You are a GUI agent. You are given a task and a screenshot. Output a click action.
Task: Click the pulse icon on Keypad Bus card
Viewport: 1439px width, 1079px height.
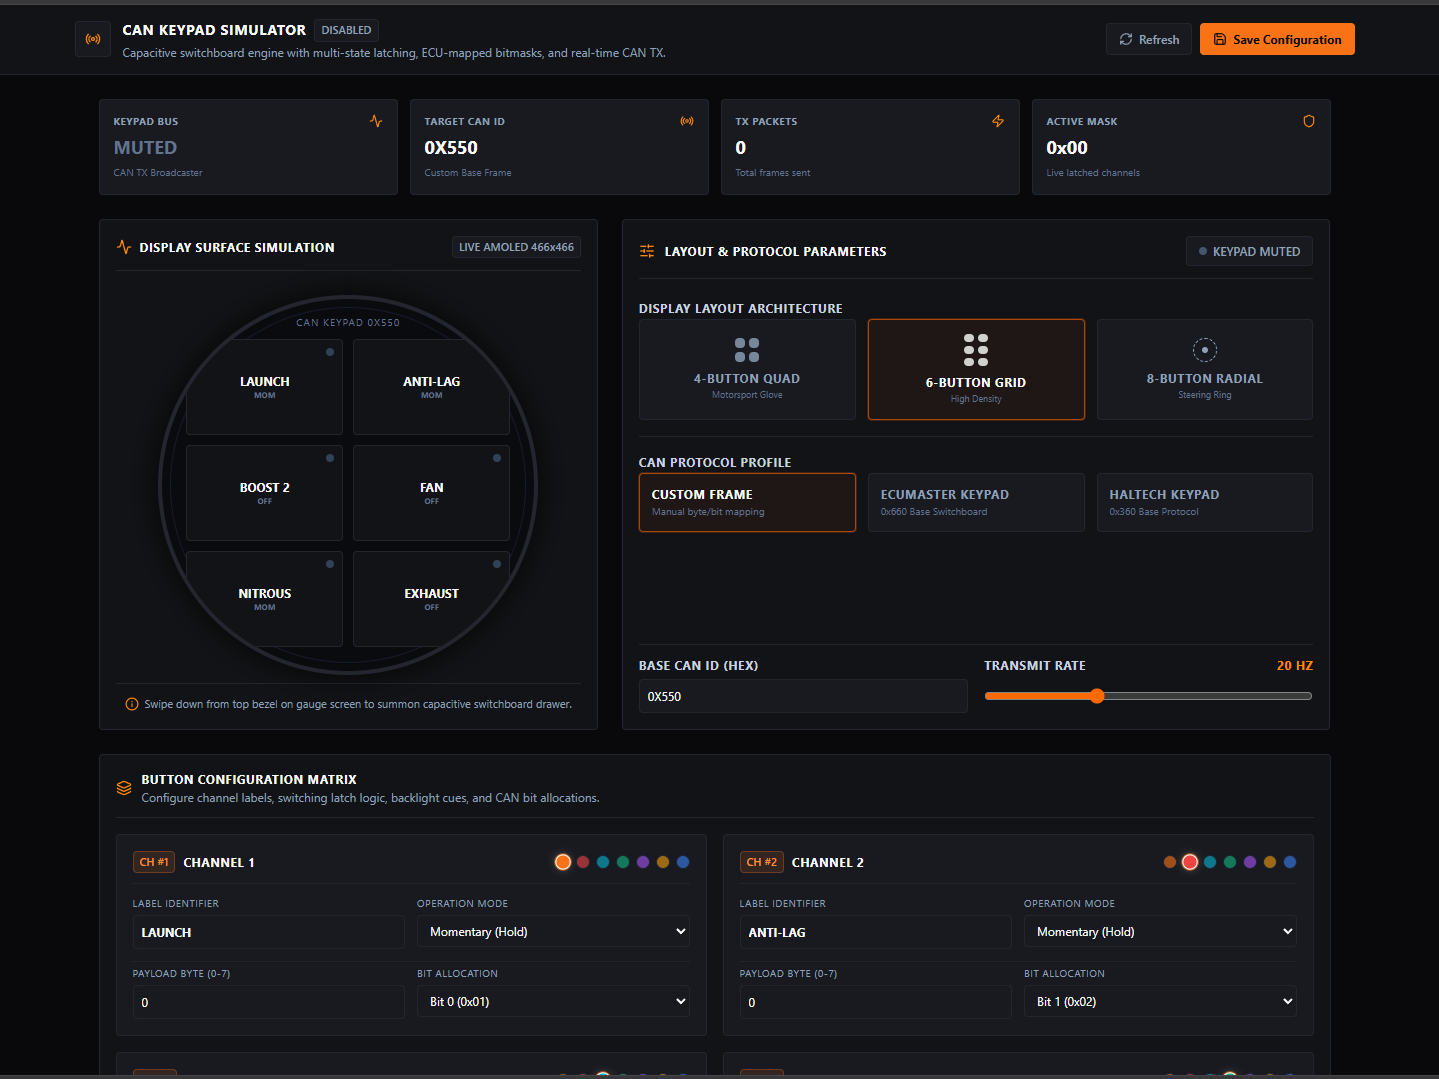376,121
